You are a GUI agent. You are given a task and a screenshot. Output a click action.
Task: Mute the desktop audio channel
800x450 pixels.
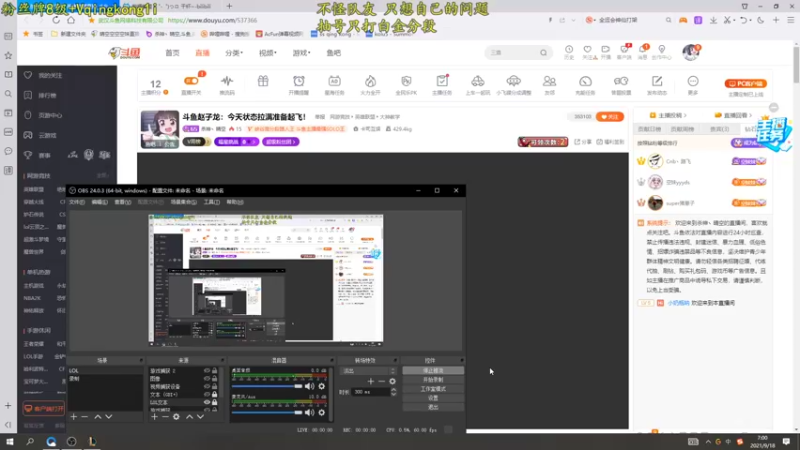pos(309,386)
